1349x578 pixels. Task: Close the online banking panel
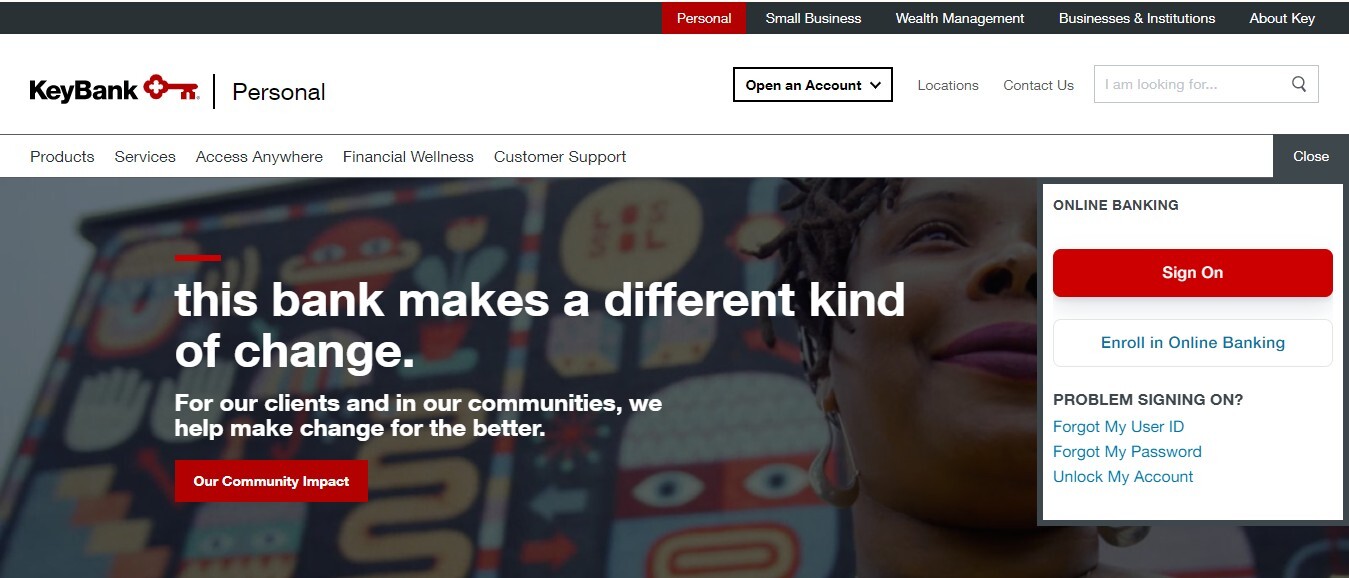(1311, 156)
